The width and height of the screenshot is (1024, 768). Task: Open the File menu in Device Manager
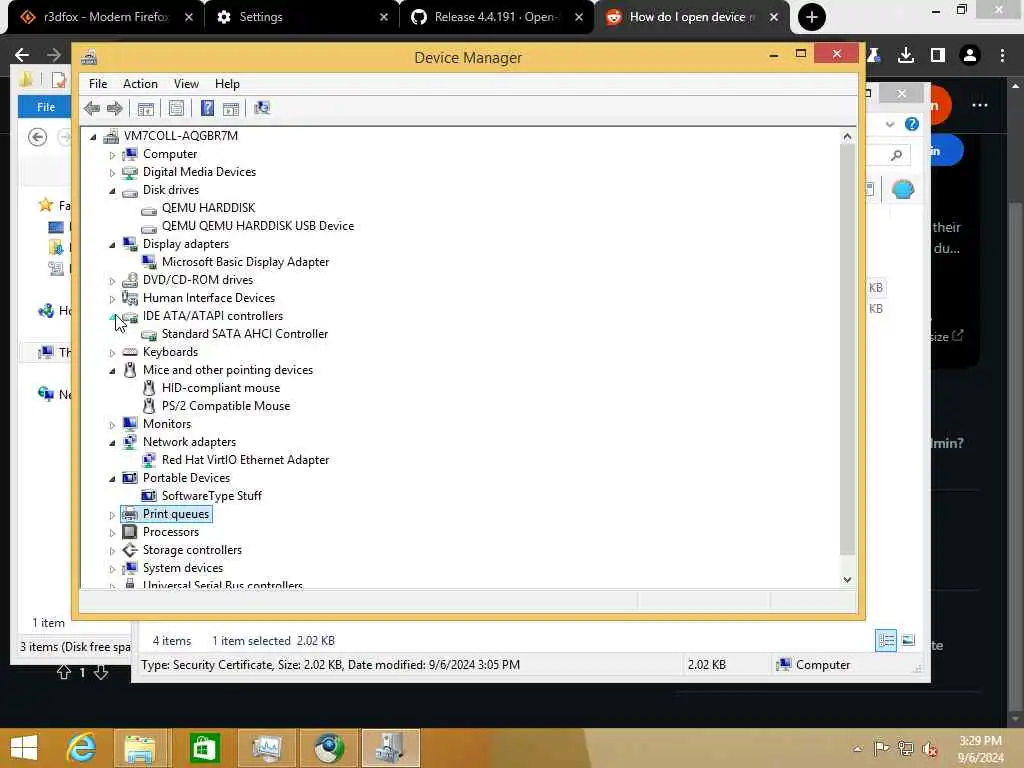[x=98, y=84]
